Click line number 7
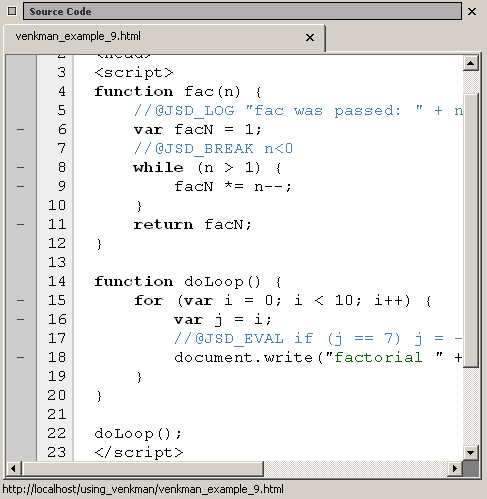 pos(62,148)
